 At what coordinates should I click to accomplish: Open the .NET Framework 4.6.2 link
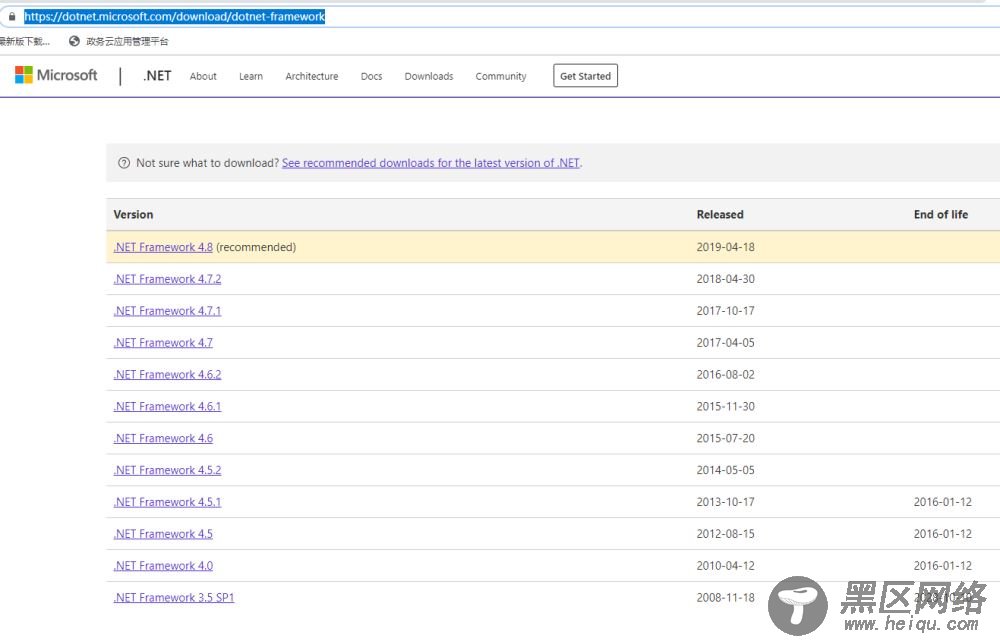pos(167,374)
